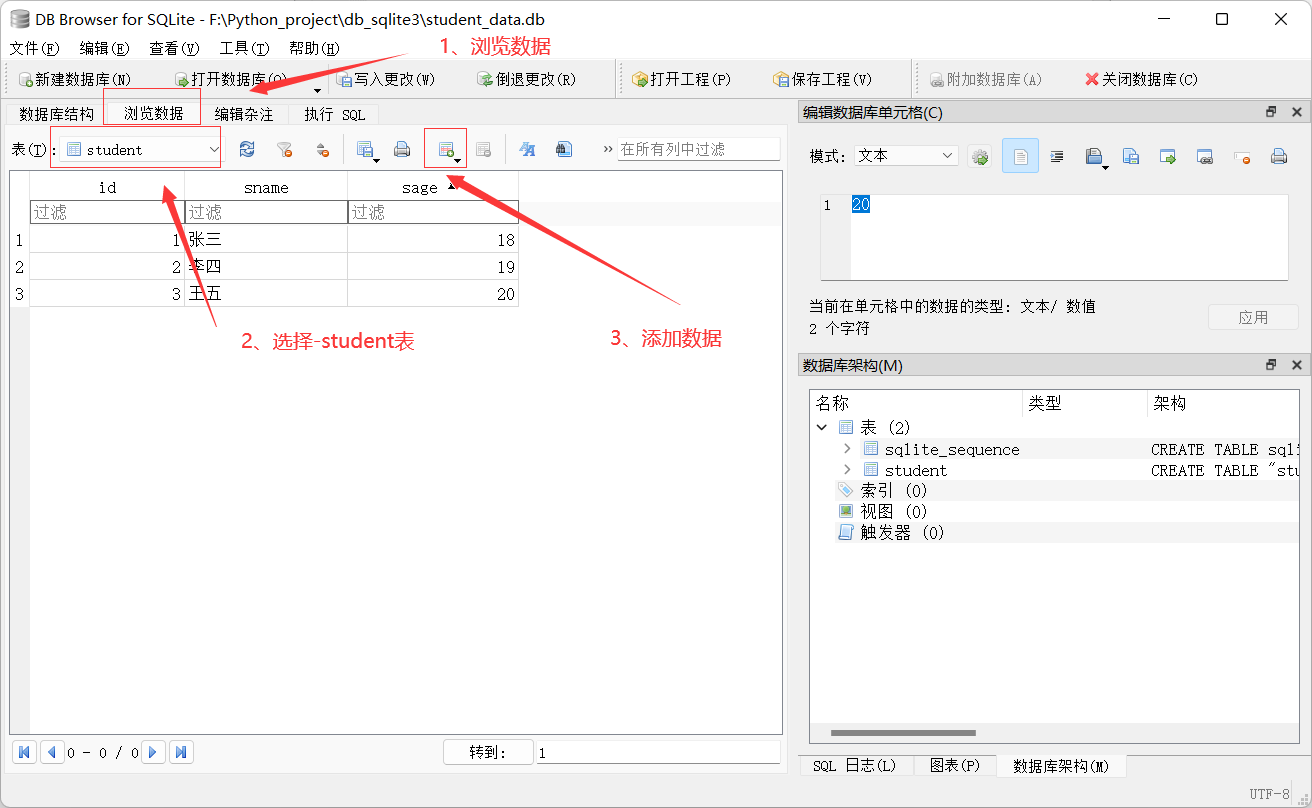This screenshot has height=808, width=1312.
Task: Click the copy to clipboard with save icon
Action: coord(1131,156)
